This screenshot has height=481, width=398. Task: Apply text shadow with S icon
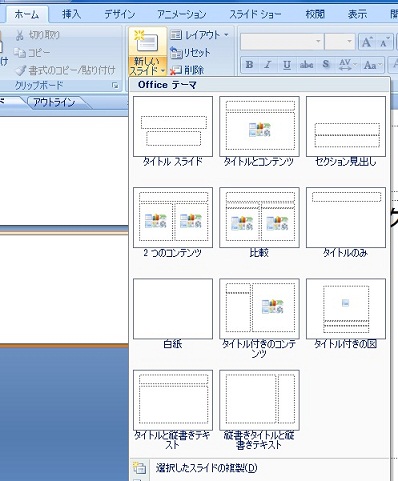326,64
